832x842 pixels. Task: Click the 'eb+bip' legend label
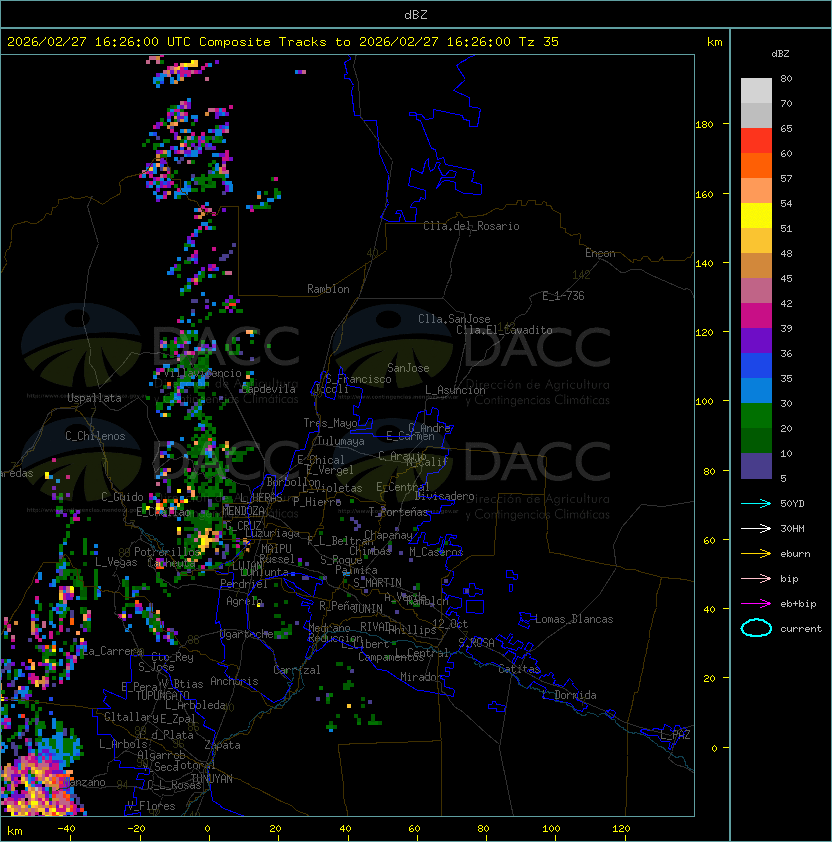[798, 604]
